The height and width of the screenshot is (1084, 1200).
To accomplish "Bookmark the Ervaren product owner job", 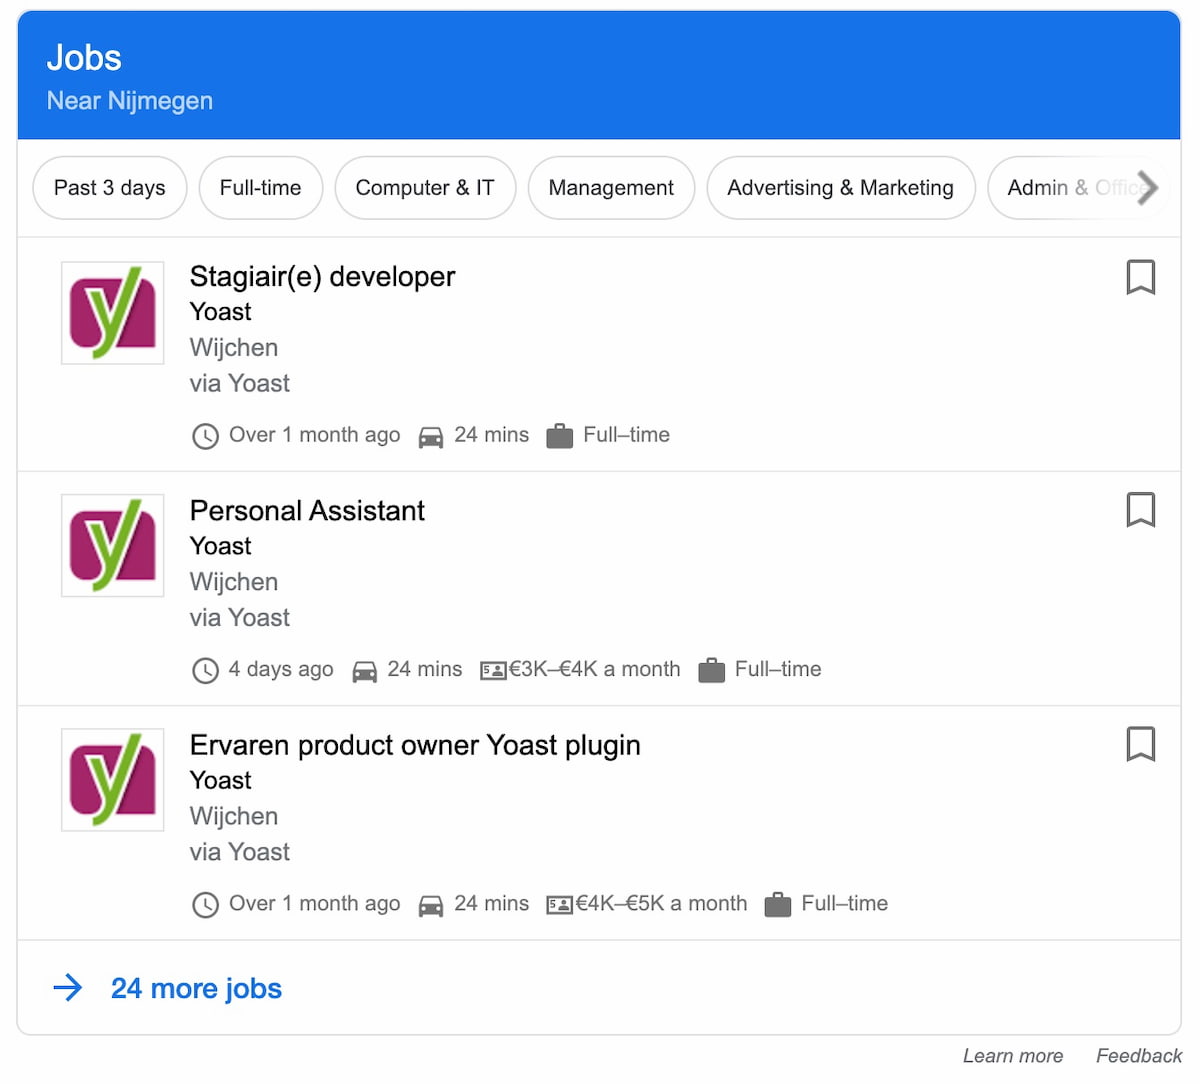I will [x=1140, y=744].
